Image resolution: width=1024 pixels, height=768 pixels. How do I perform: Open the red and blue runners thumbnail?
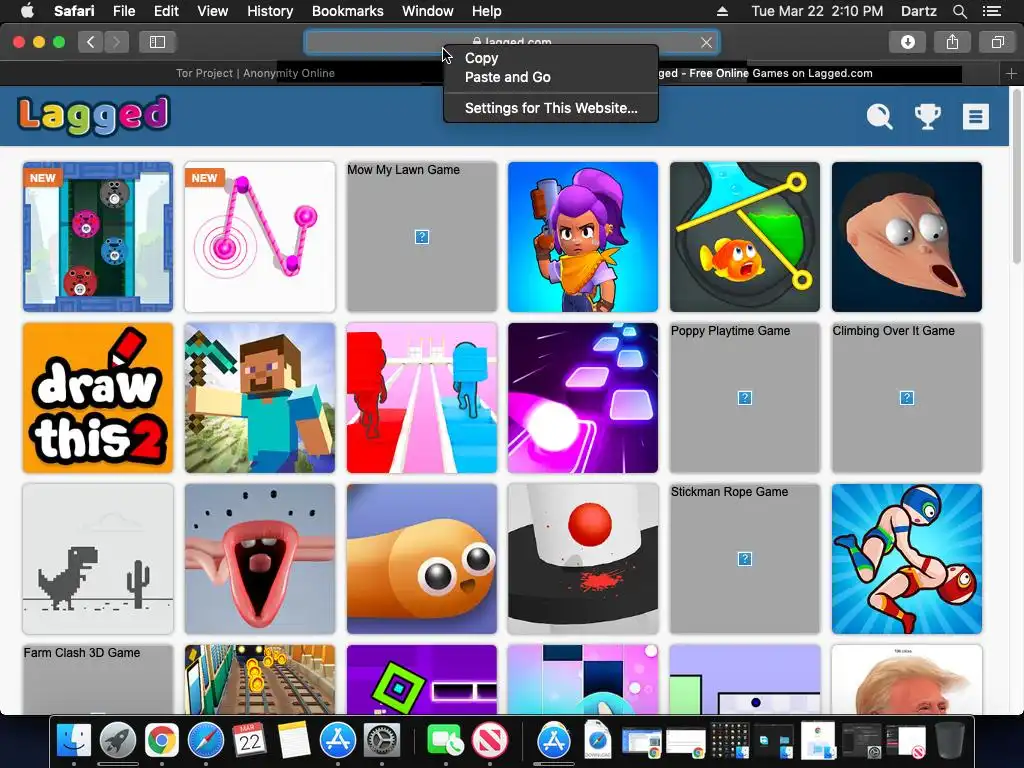click(x=421, y=398)
